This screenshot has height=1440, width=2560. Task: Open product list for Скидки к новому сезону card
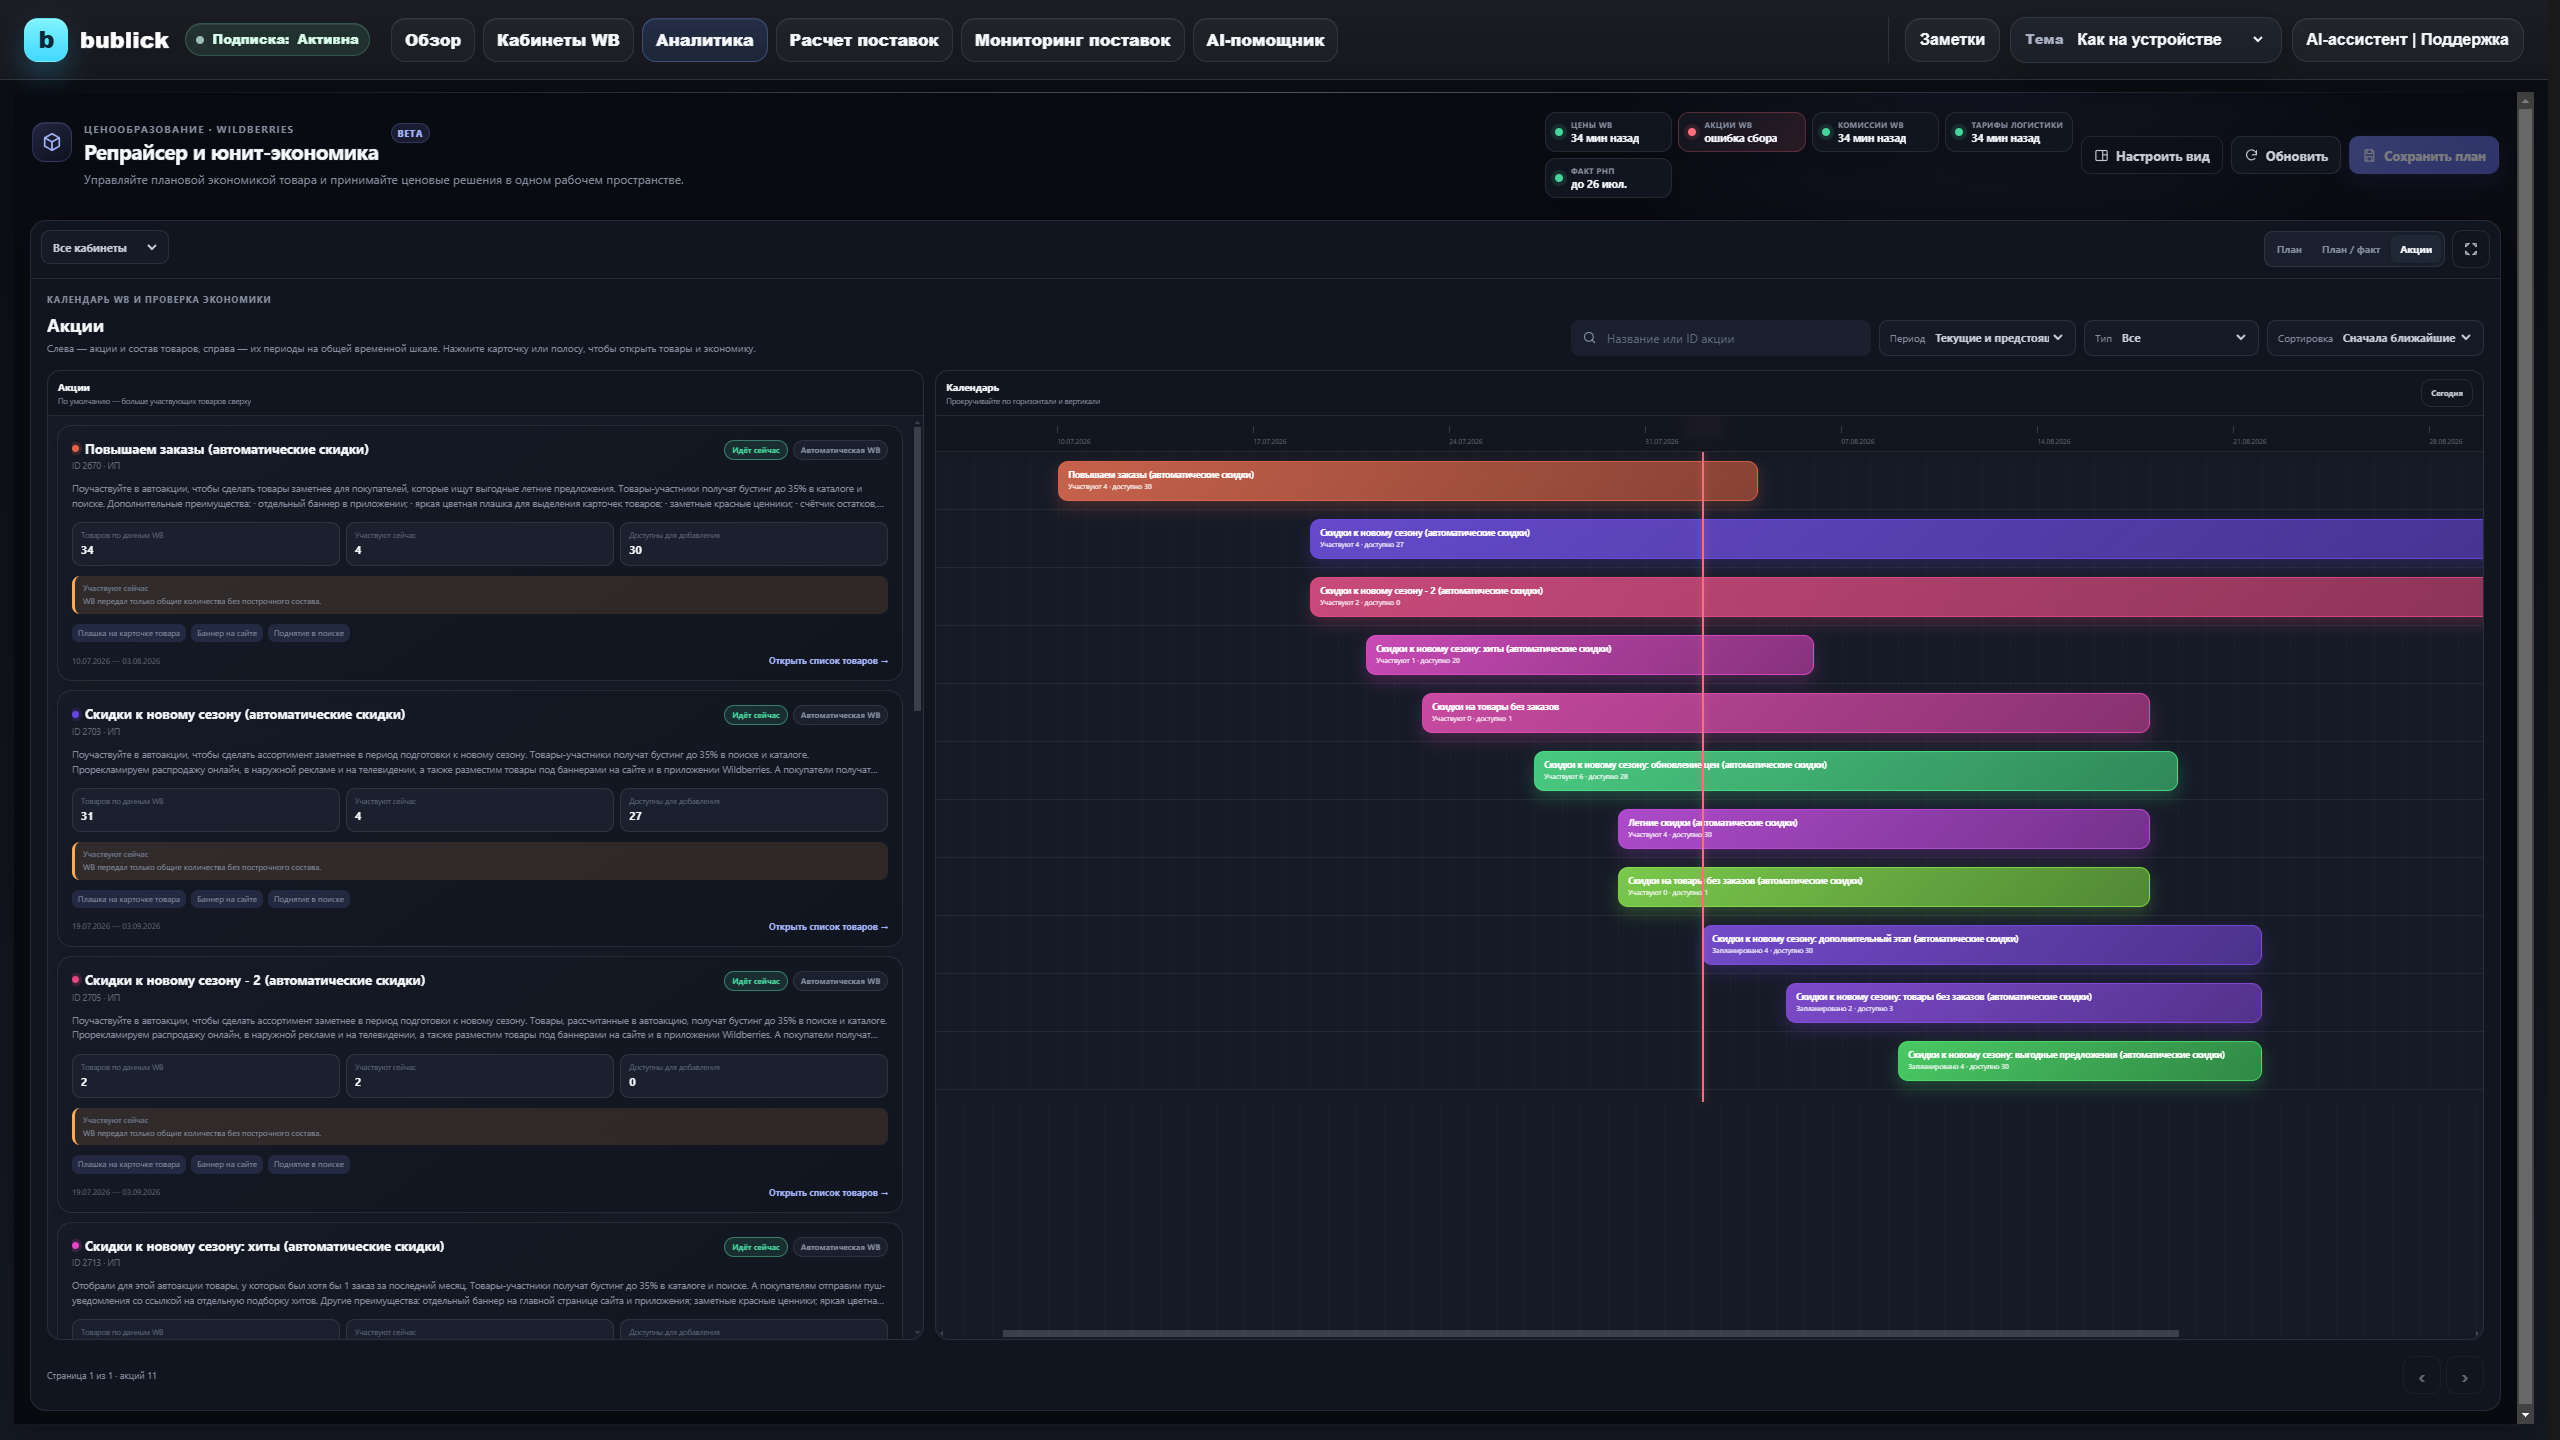click(827, 927)
